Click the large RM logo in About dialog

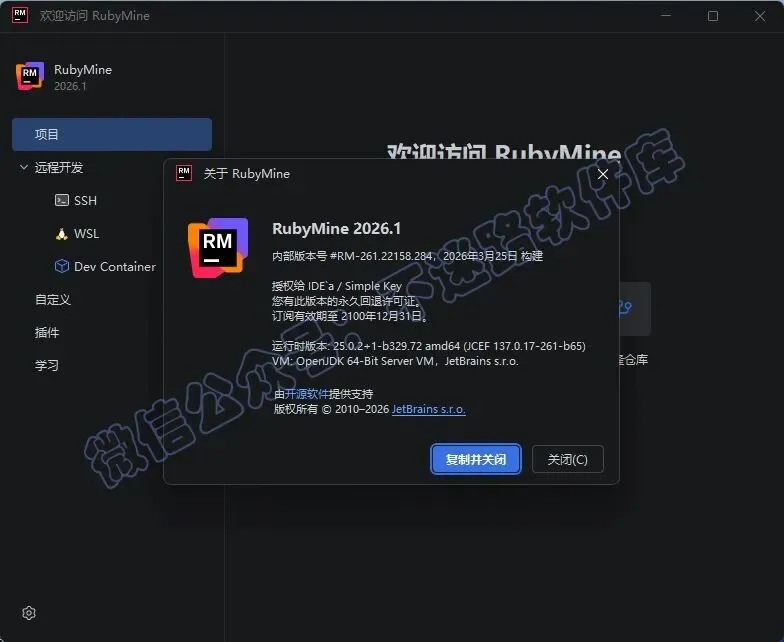pyautogui.click(x=218, y=248)
